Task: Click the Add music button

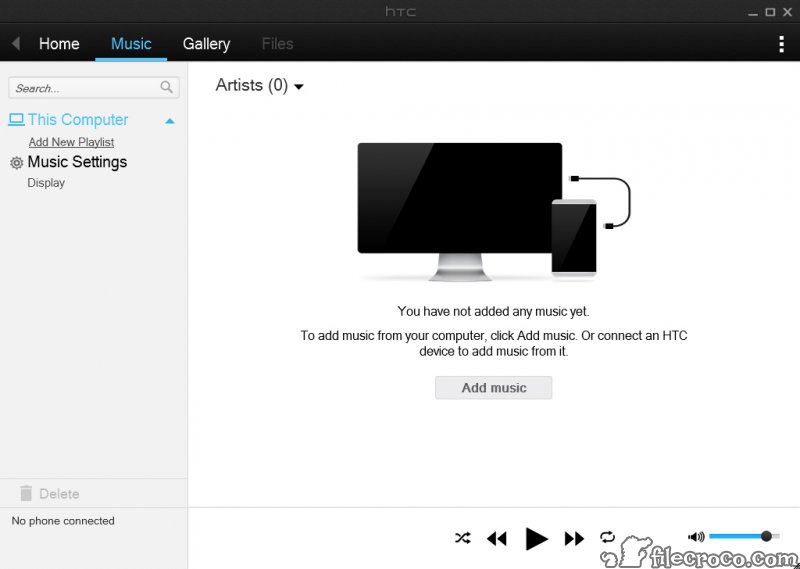Action: [x=493, y=387]
